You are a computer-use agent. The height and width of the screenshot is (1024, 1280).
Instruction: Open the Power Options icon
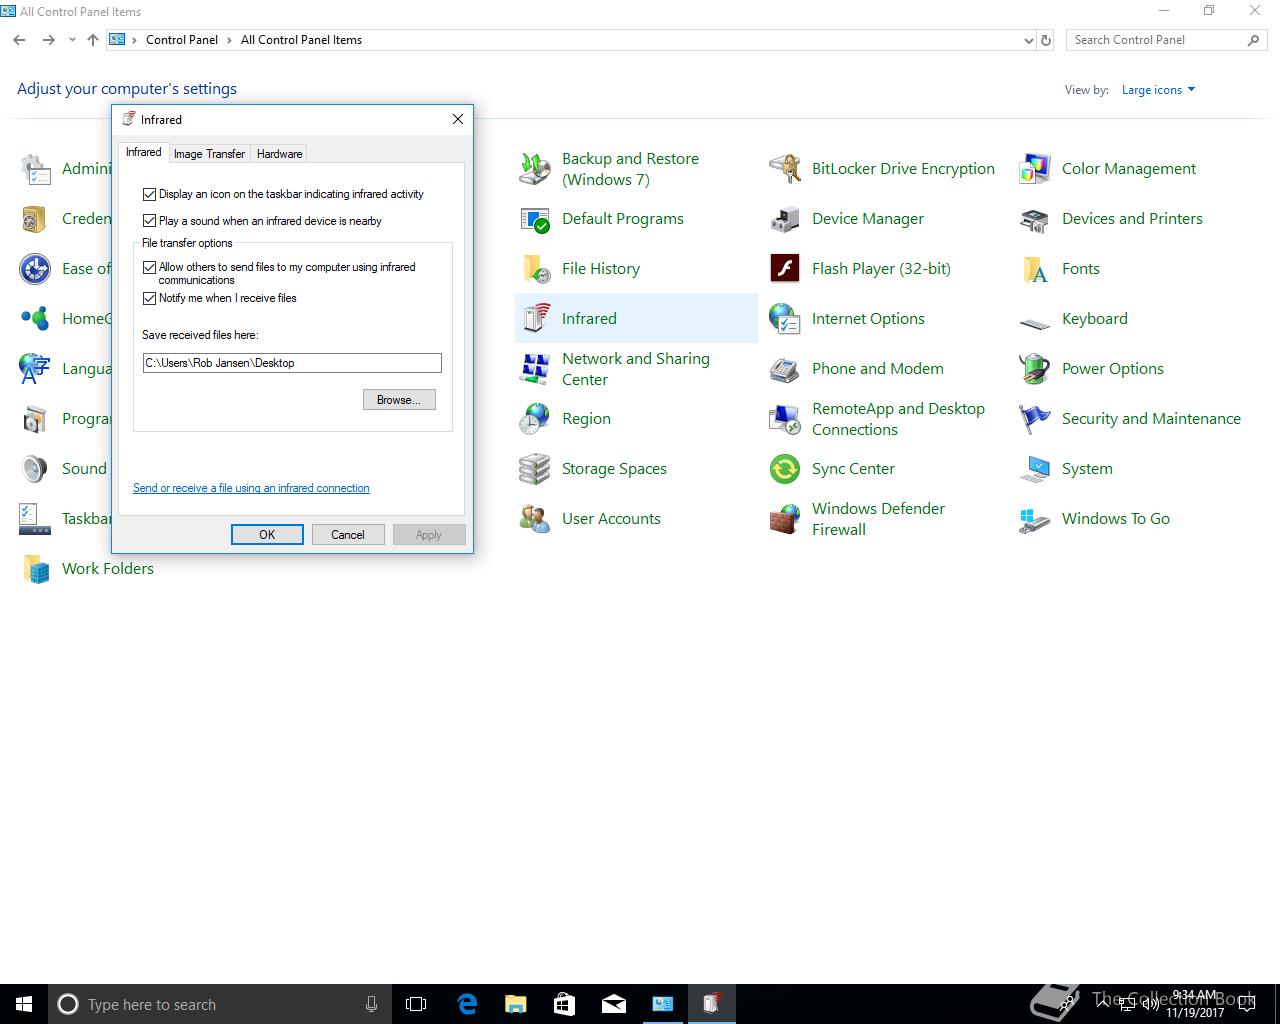coord(1035,369)
